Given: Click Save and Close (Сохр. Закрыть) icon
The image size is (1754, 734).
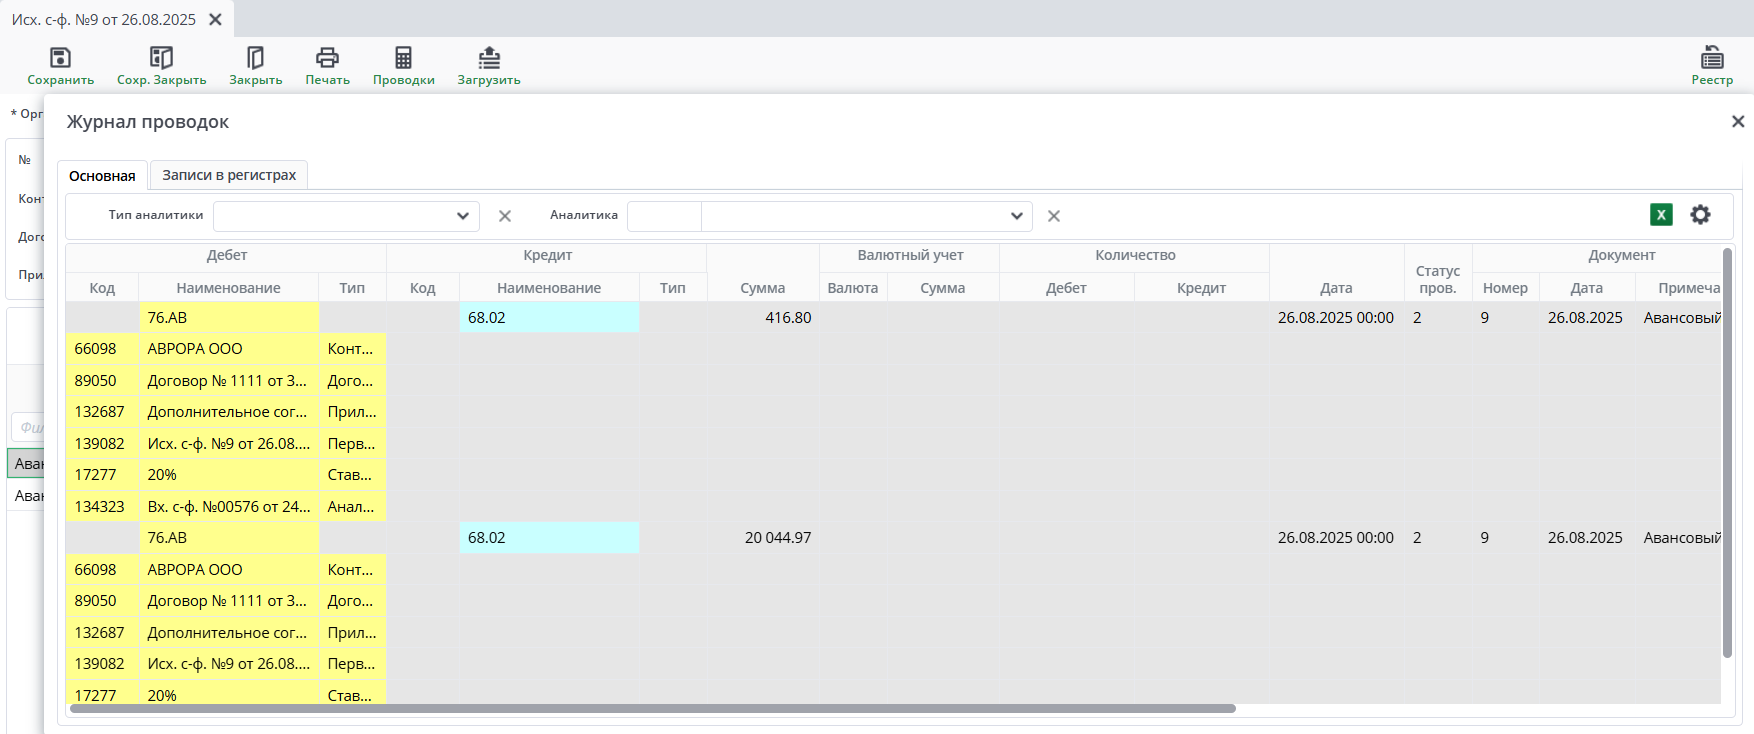Looking at the screenshot, I should tap(161, 58).
